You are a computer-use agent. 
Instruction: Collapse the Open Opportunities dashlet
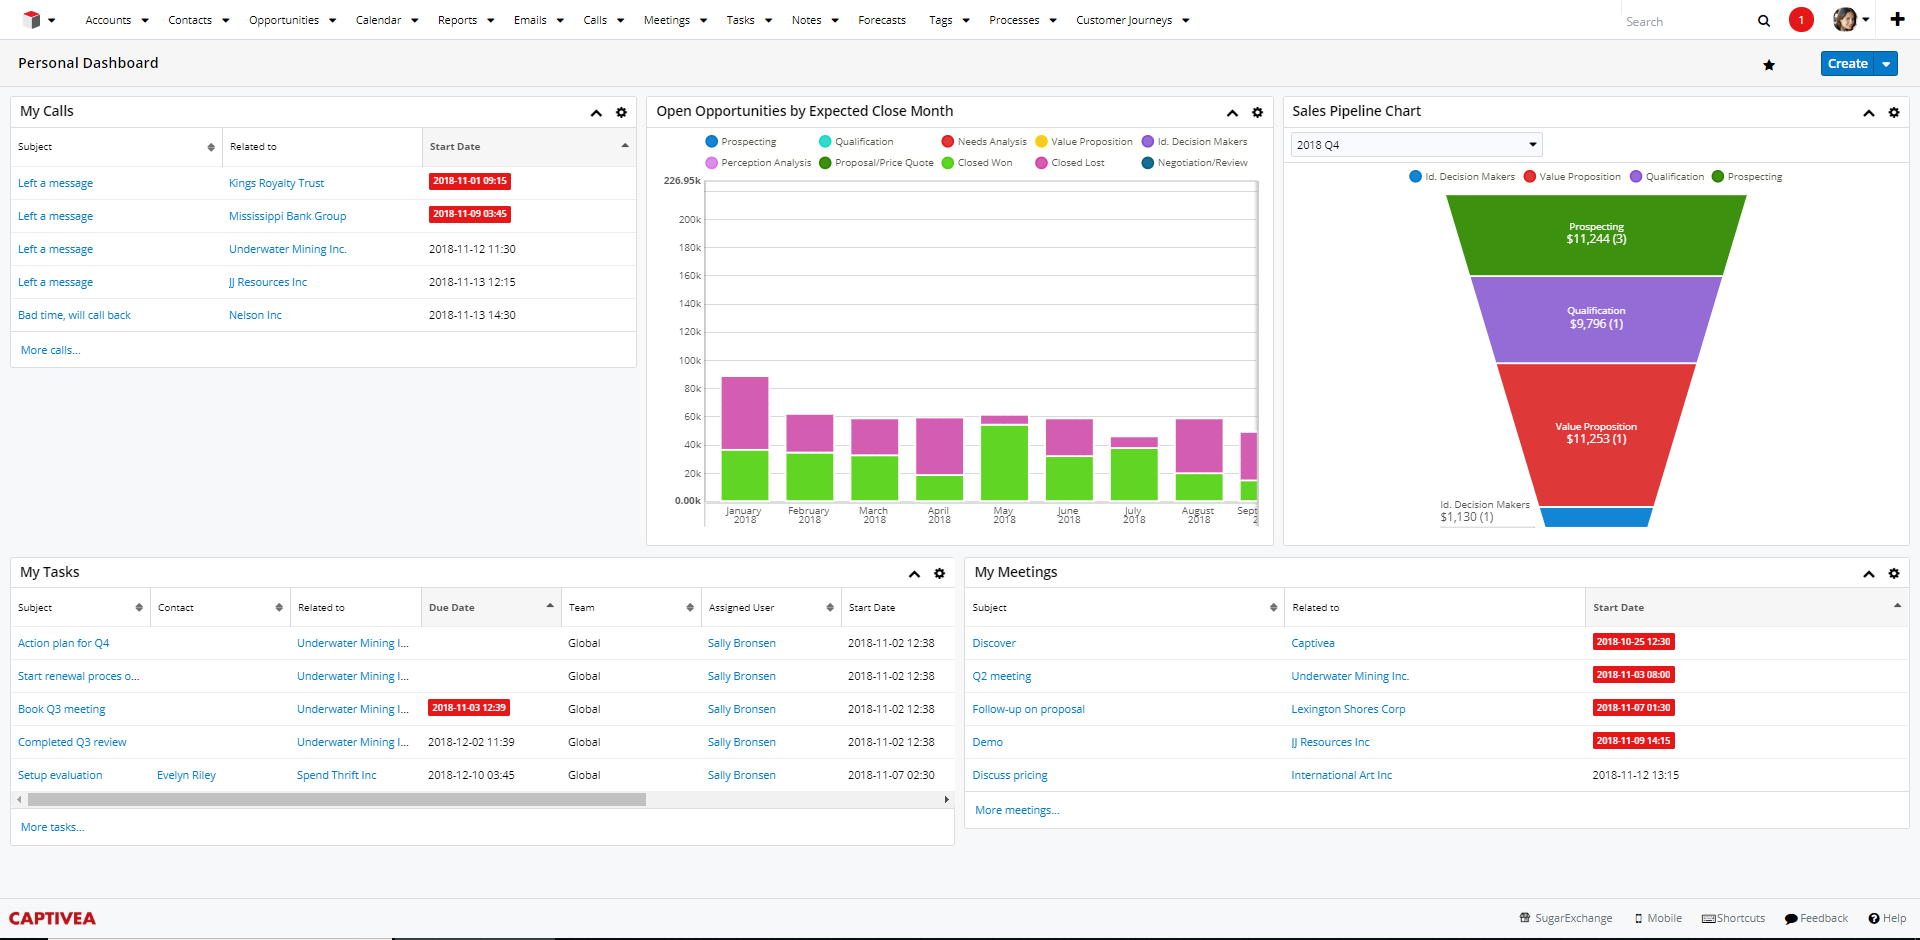click(1232, 113)
